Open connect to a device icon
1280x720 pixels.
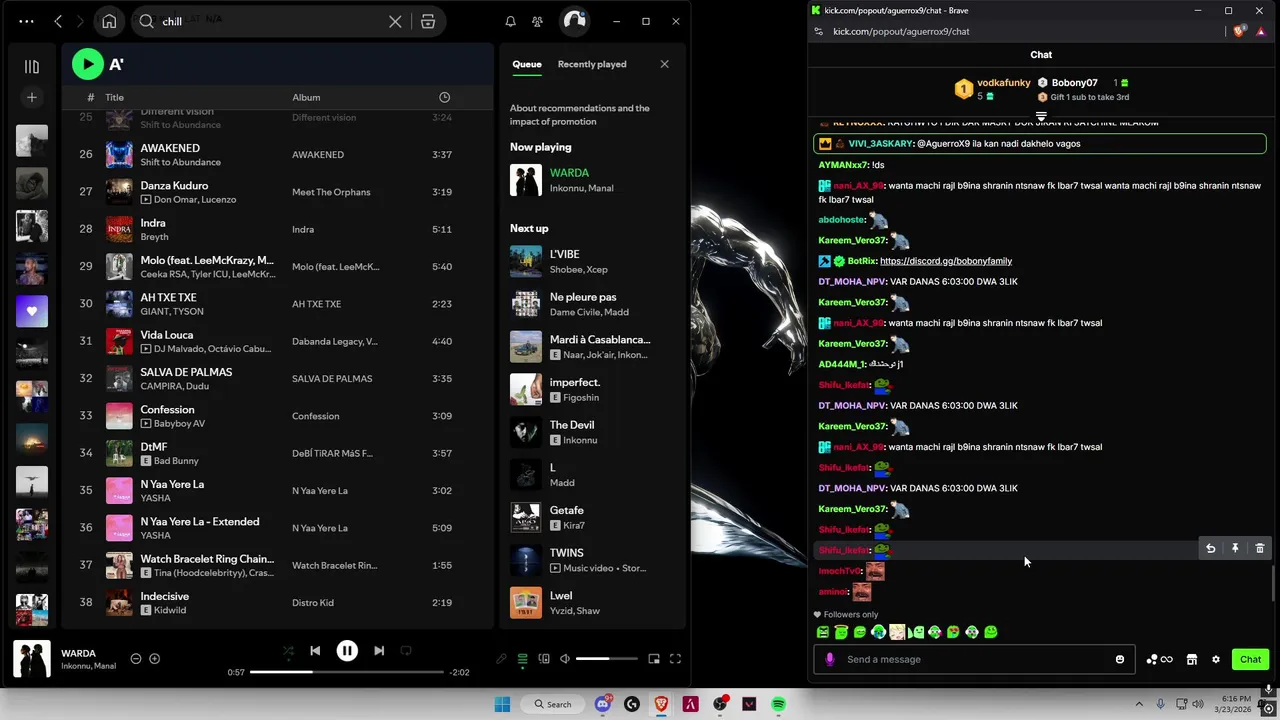(x=544, y=659)
